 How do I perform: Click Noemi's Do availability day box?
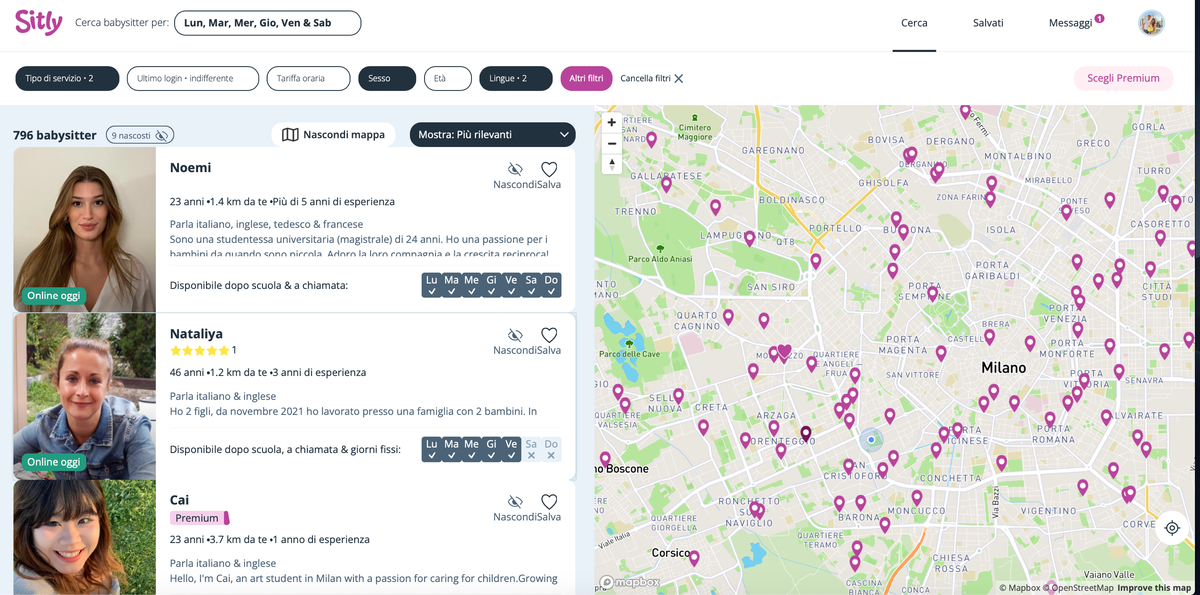tap(551, 285)
